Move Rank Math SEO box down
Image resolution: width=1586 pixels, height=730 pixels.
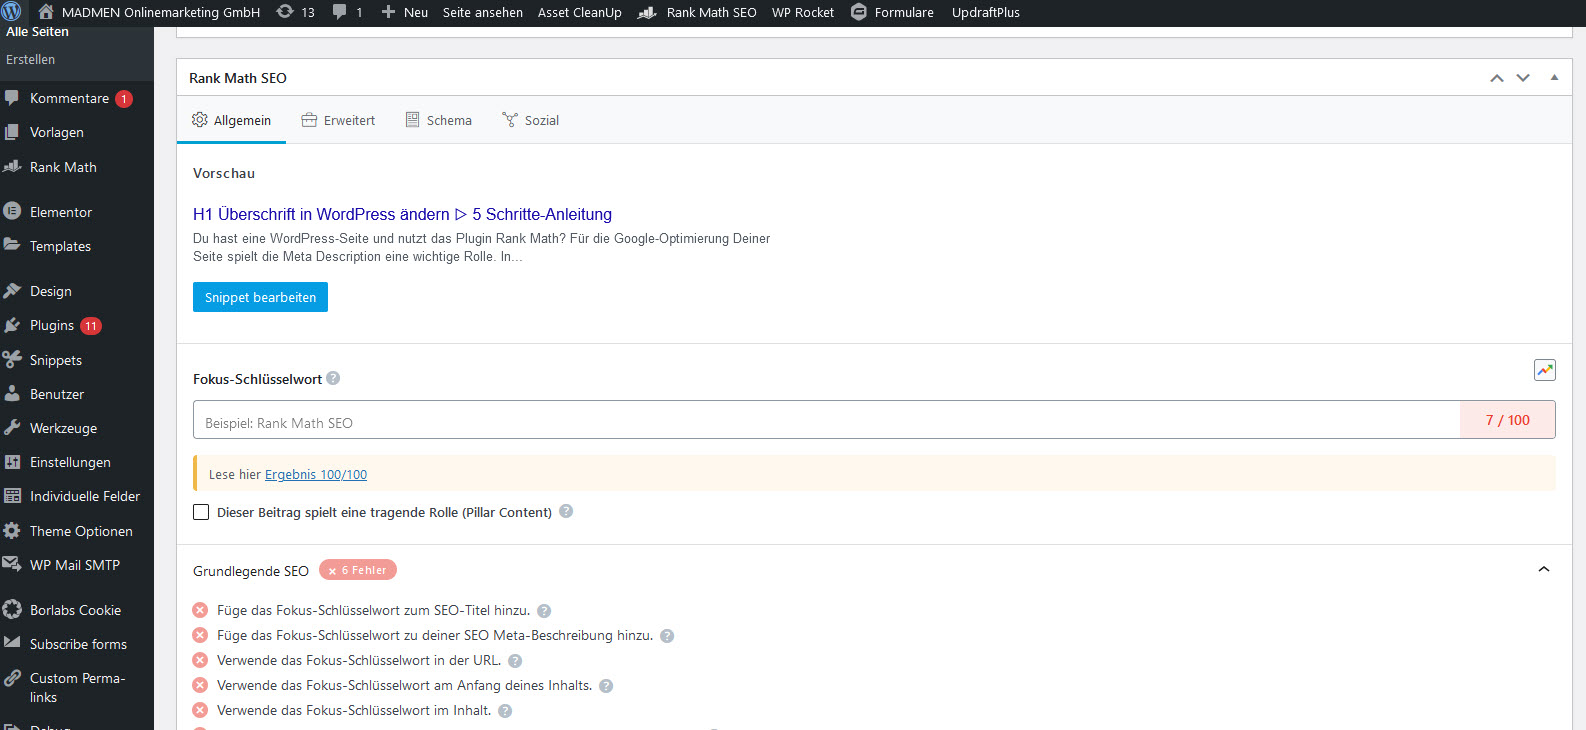click(x=1523, y=78)
